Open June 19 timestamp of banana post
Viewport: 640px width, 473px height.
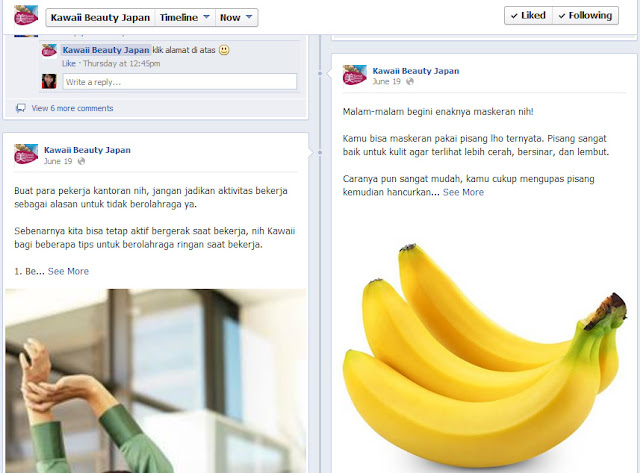[x=386, y=82]
